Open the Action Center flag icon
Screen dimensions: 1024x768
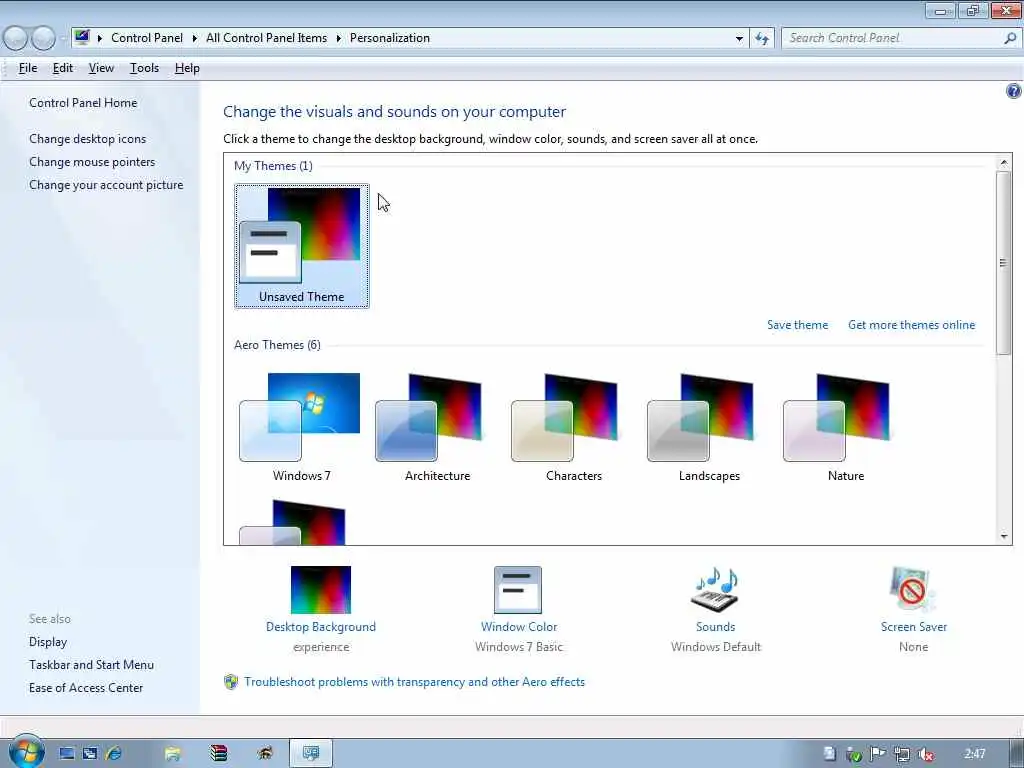coord(878,754)
